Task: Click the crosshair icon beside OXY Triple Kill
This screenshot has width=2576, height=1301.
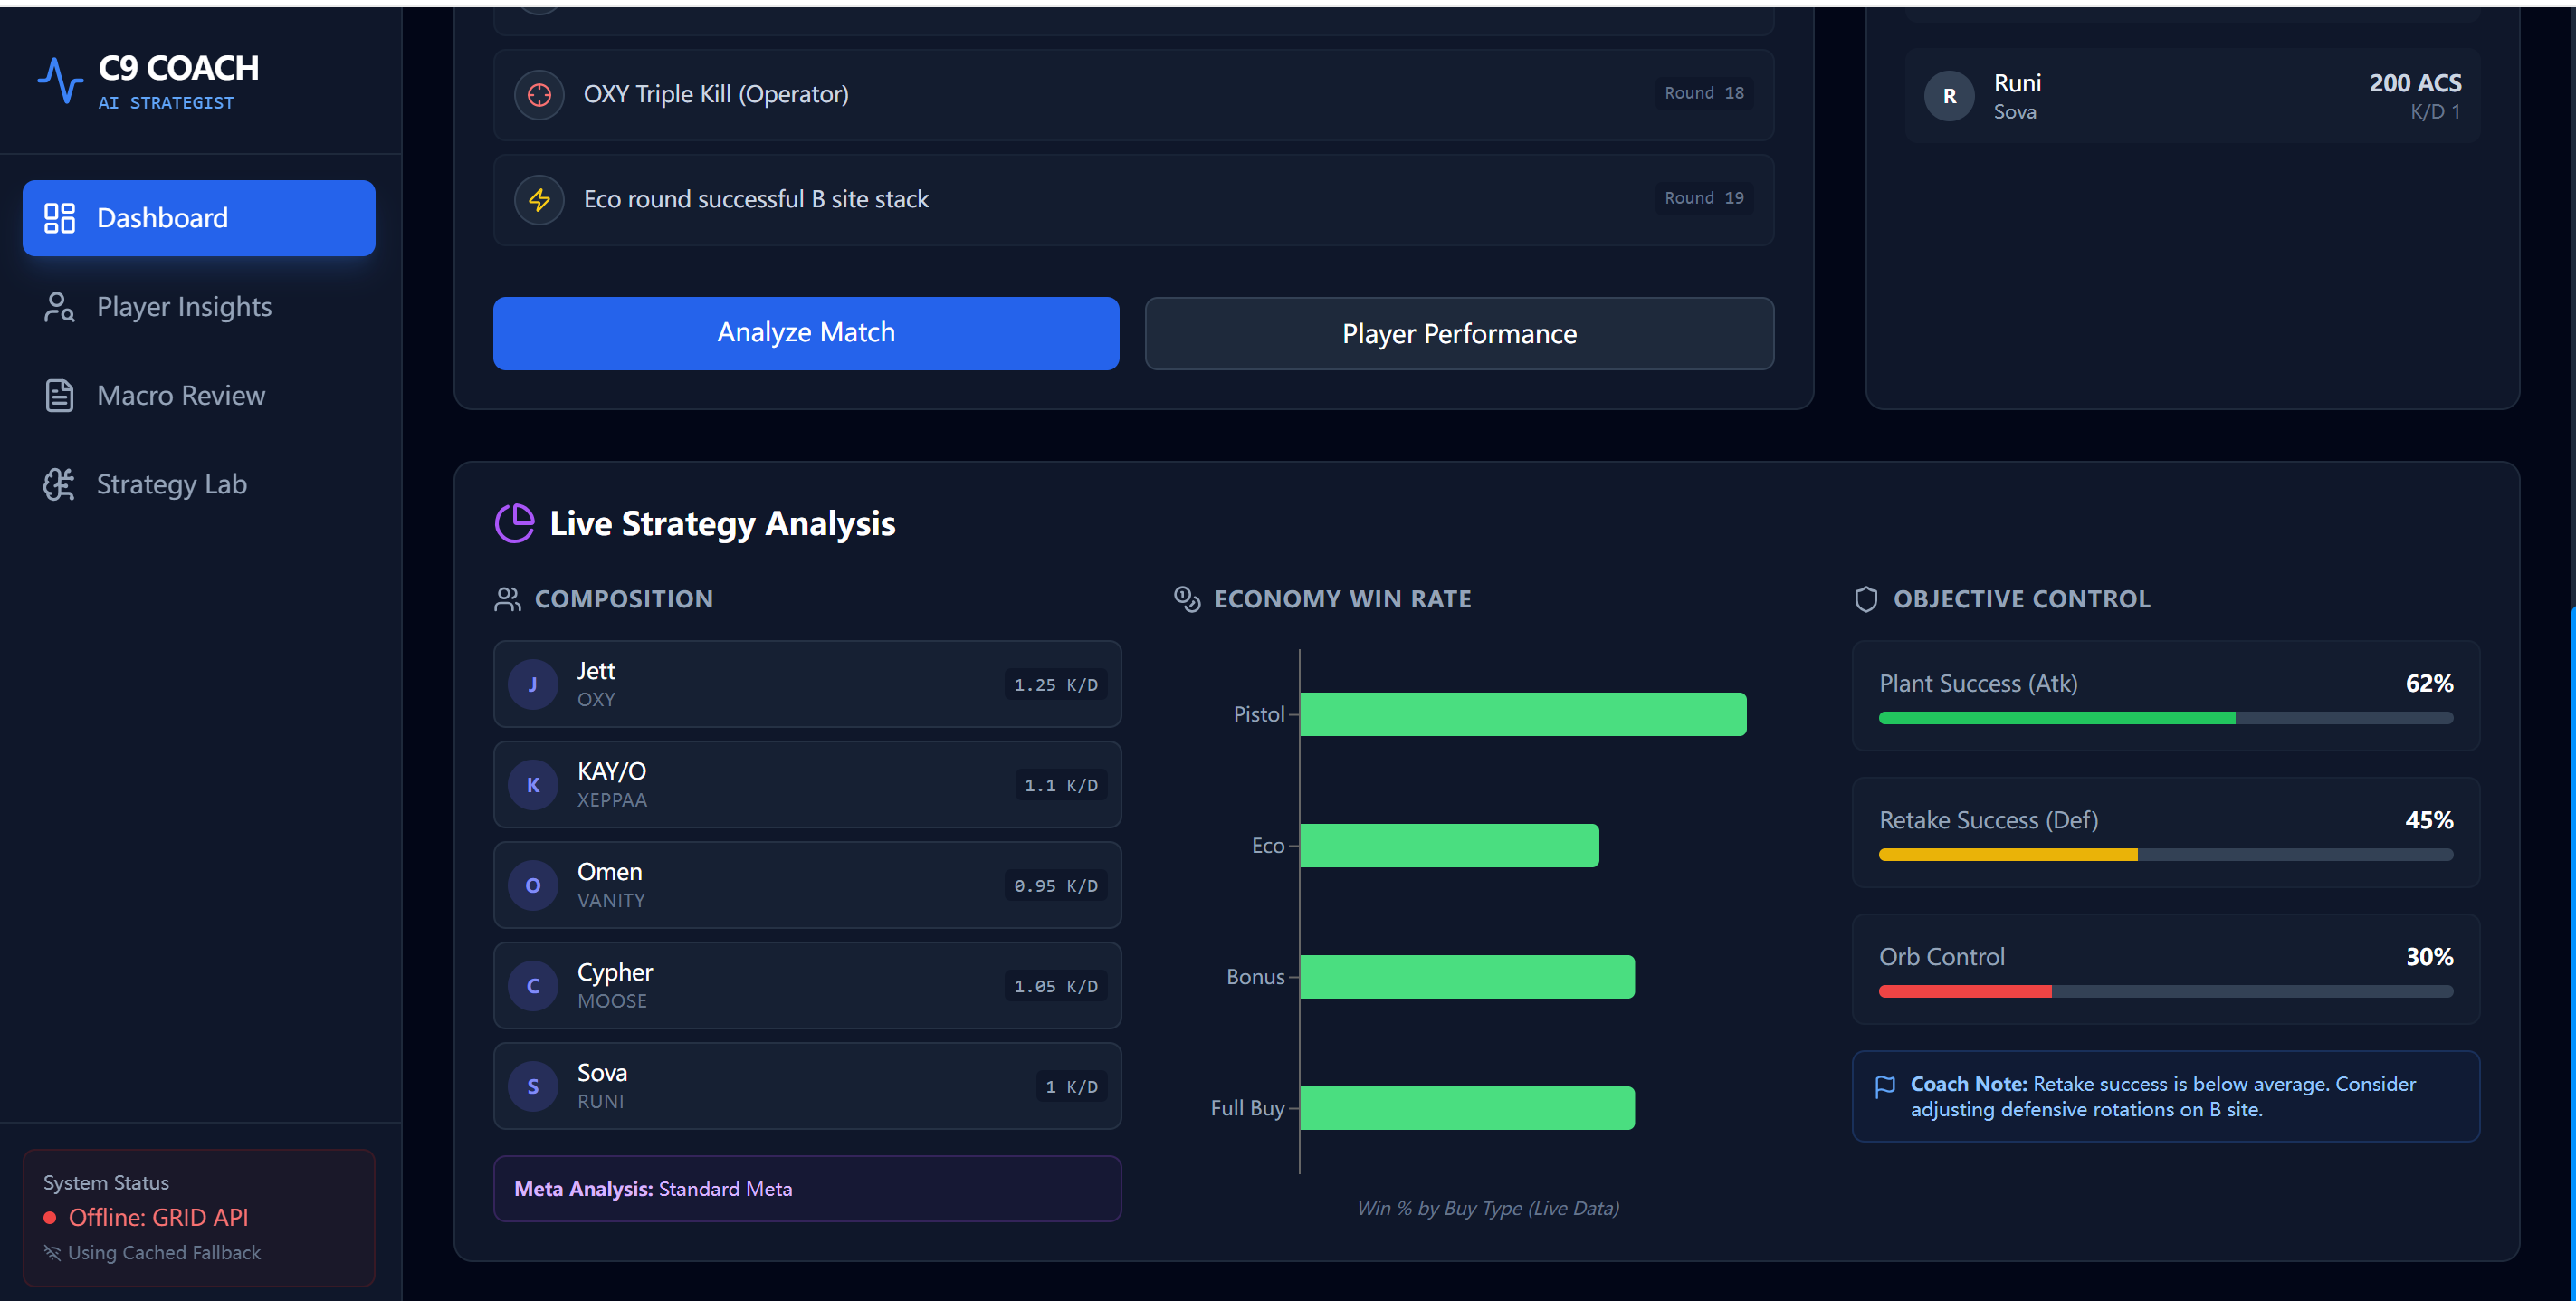Action: click(539, 94)
